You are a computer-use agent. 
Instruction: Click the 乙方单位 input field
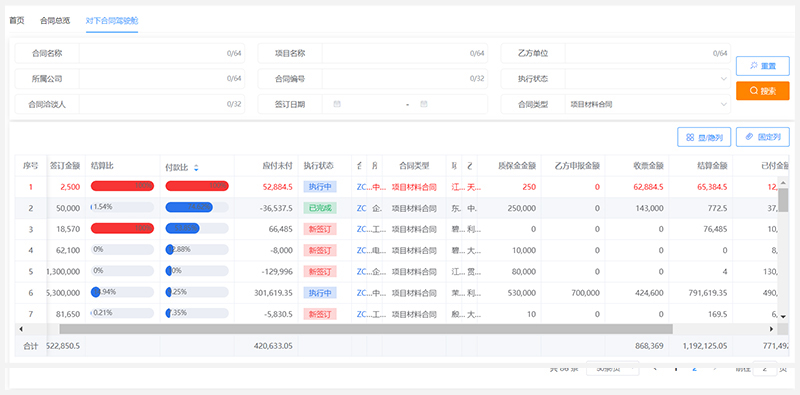(x=647, y=53)
